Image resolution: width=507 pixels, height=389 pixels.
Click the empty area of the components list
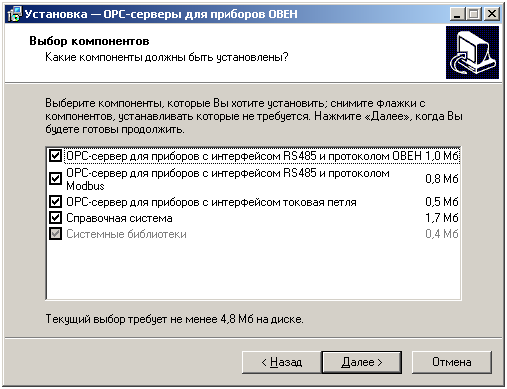pyautogui.click(x=253, y=270)
